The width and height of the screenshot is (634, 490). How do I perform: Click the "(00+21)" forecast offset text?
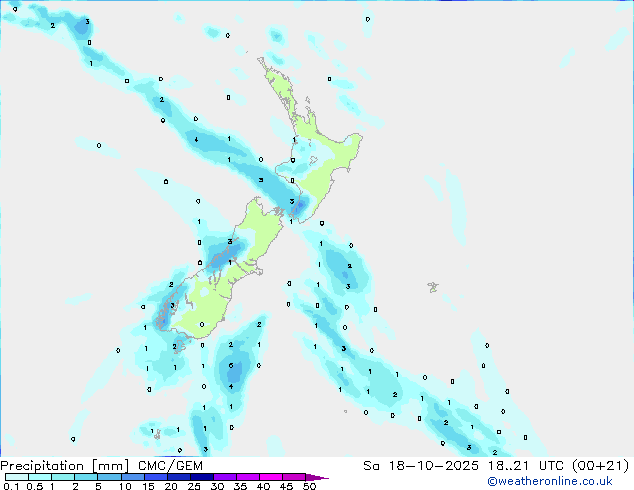point(600,466)
